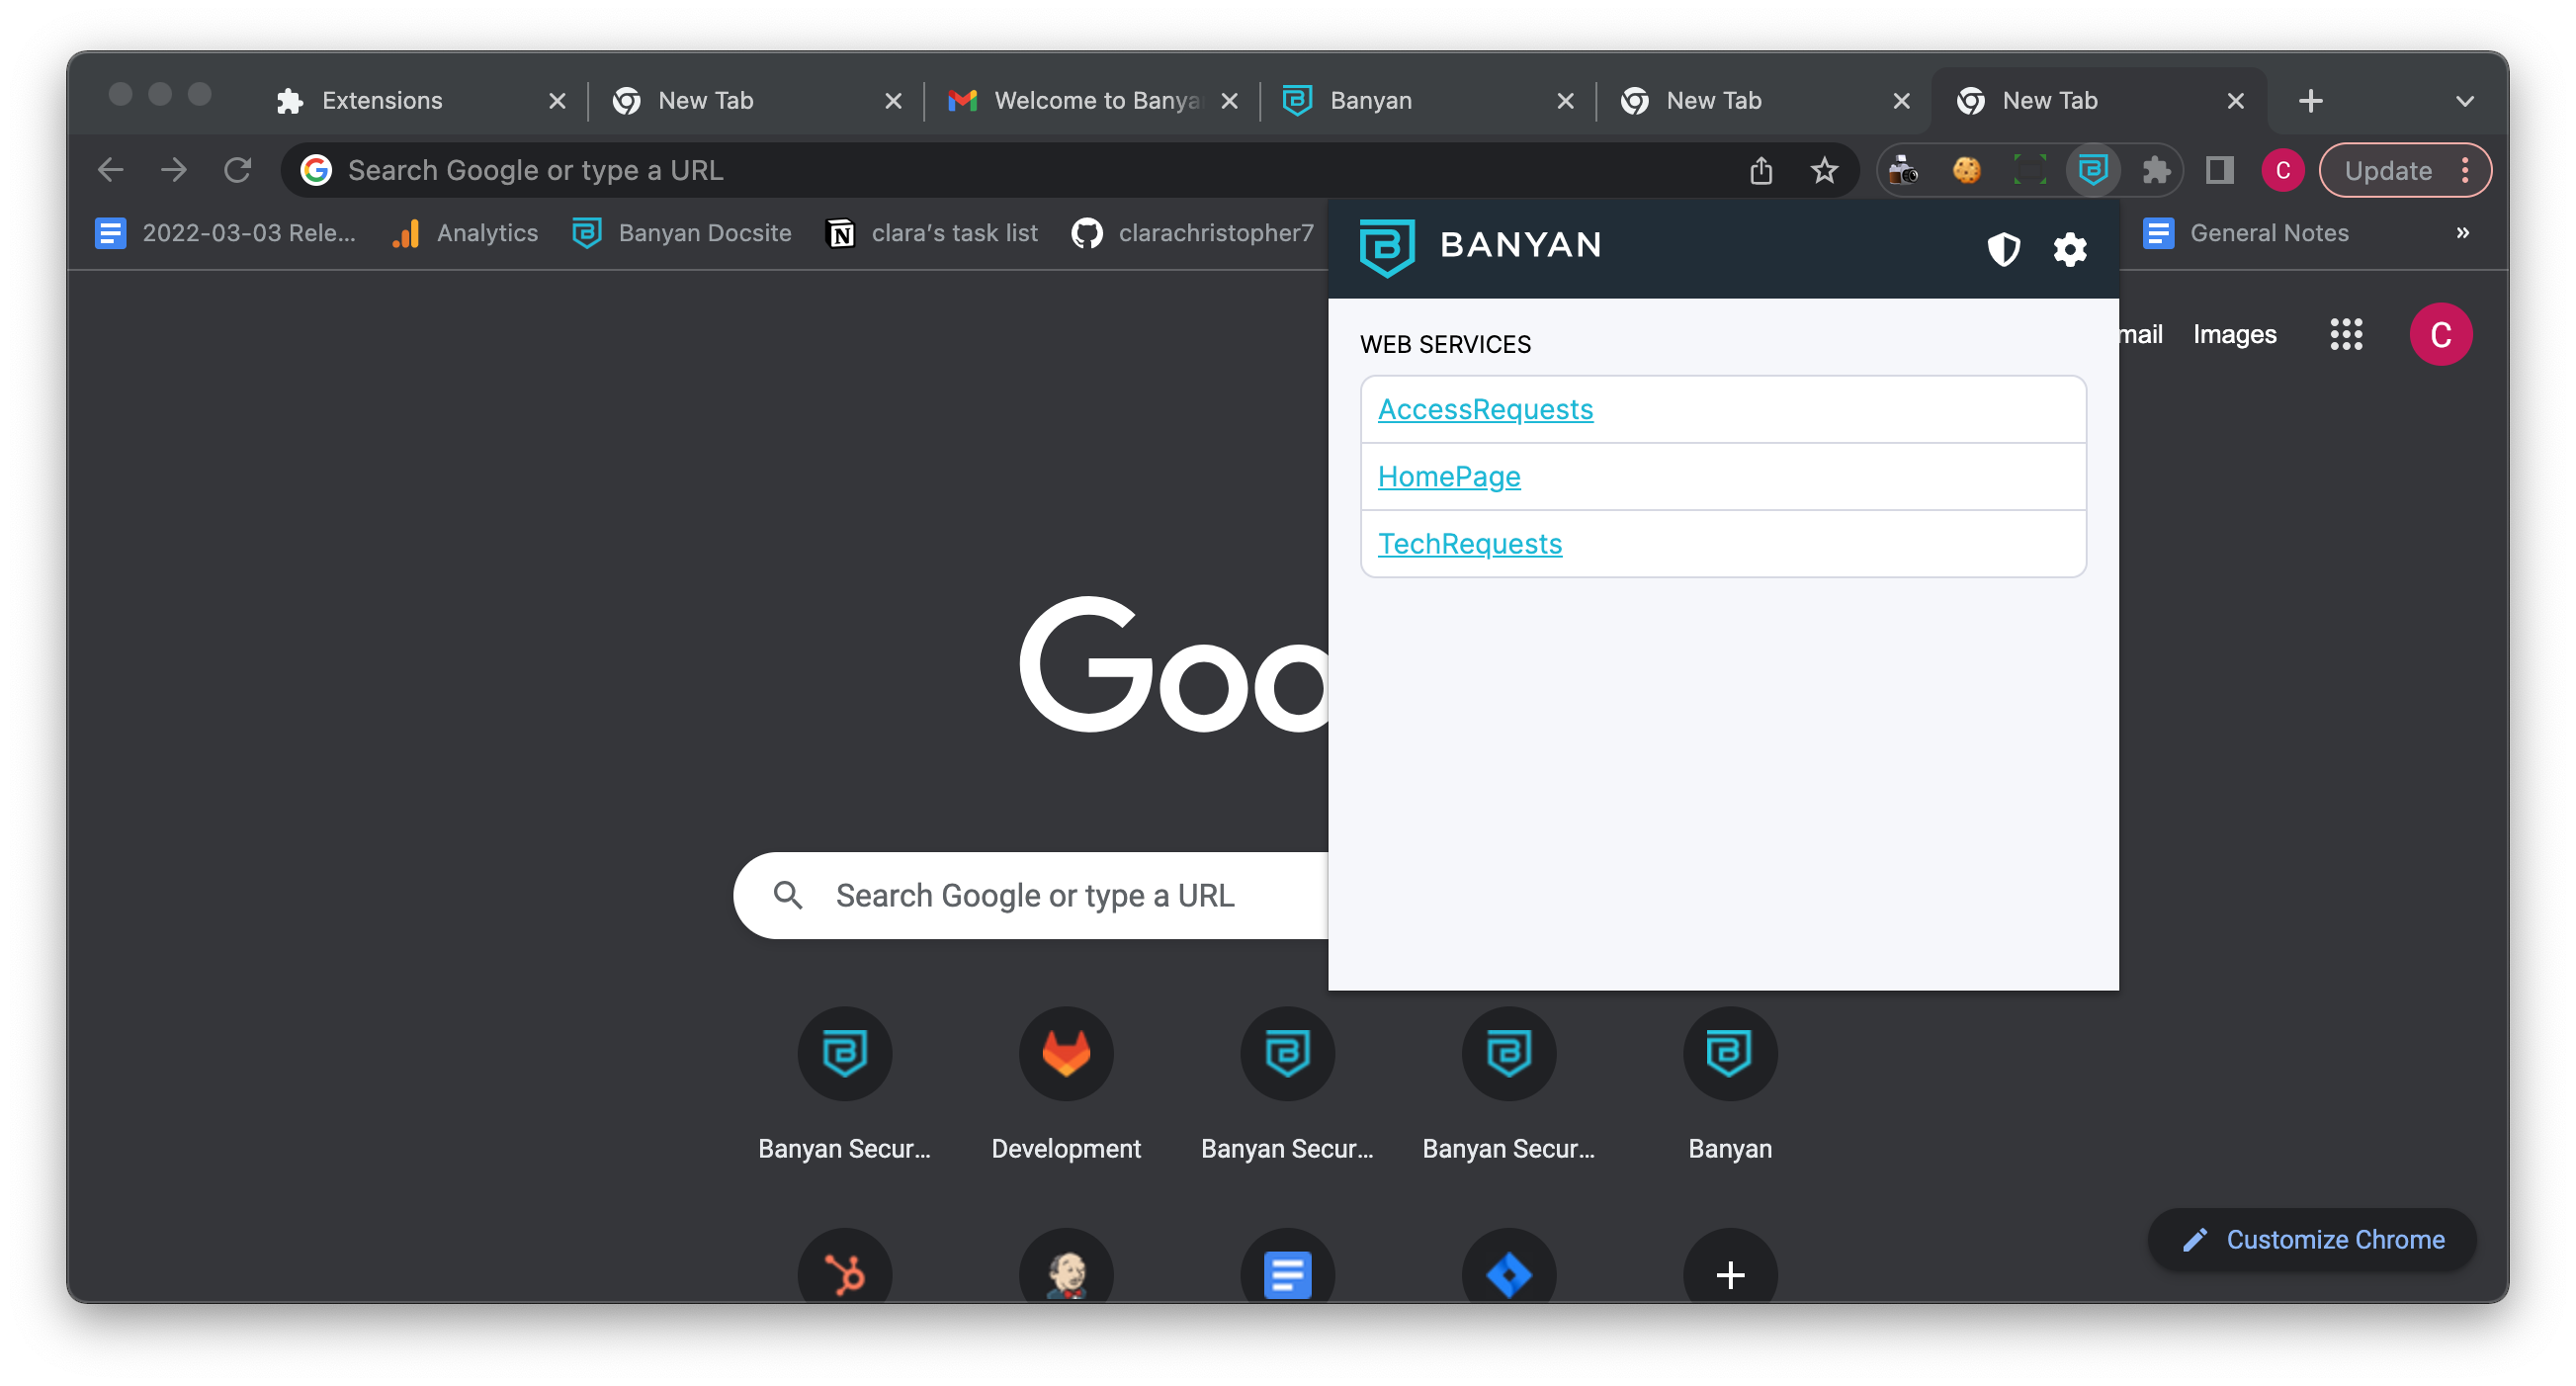Click the Banyan extension icon in toolbar

pyautogui.click(x=2090, y=169)
